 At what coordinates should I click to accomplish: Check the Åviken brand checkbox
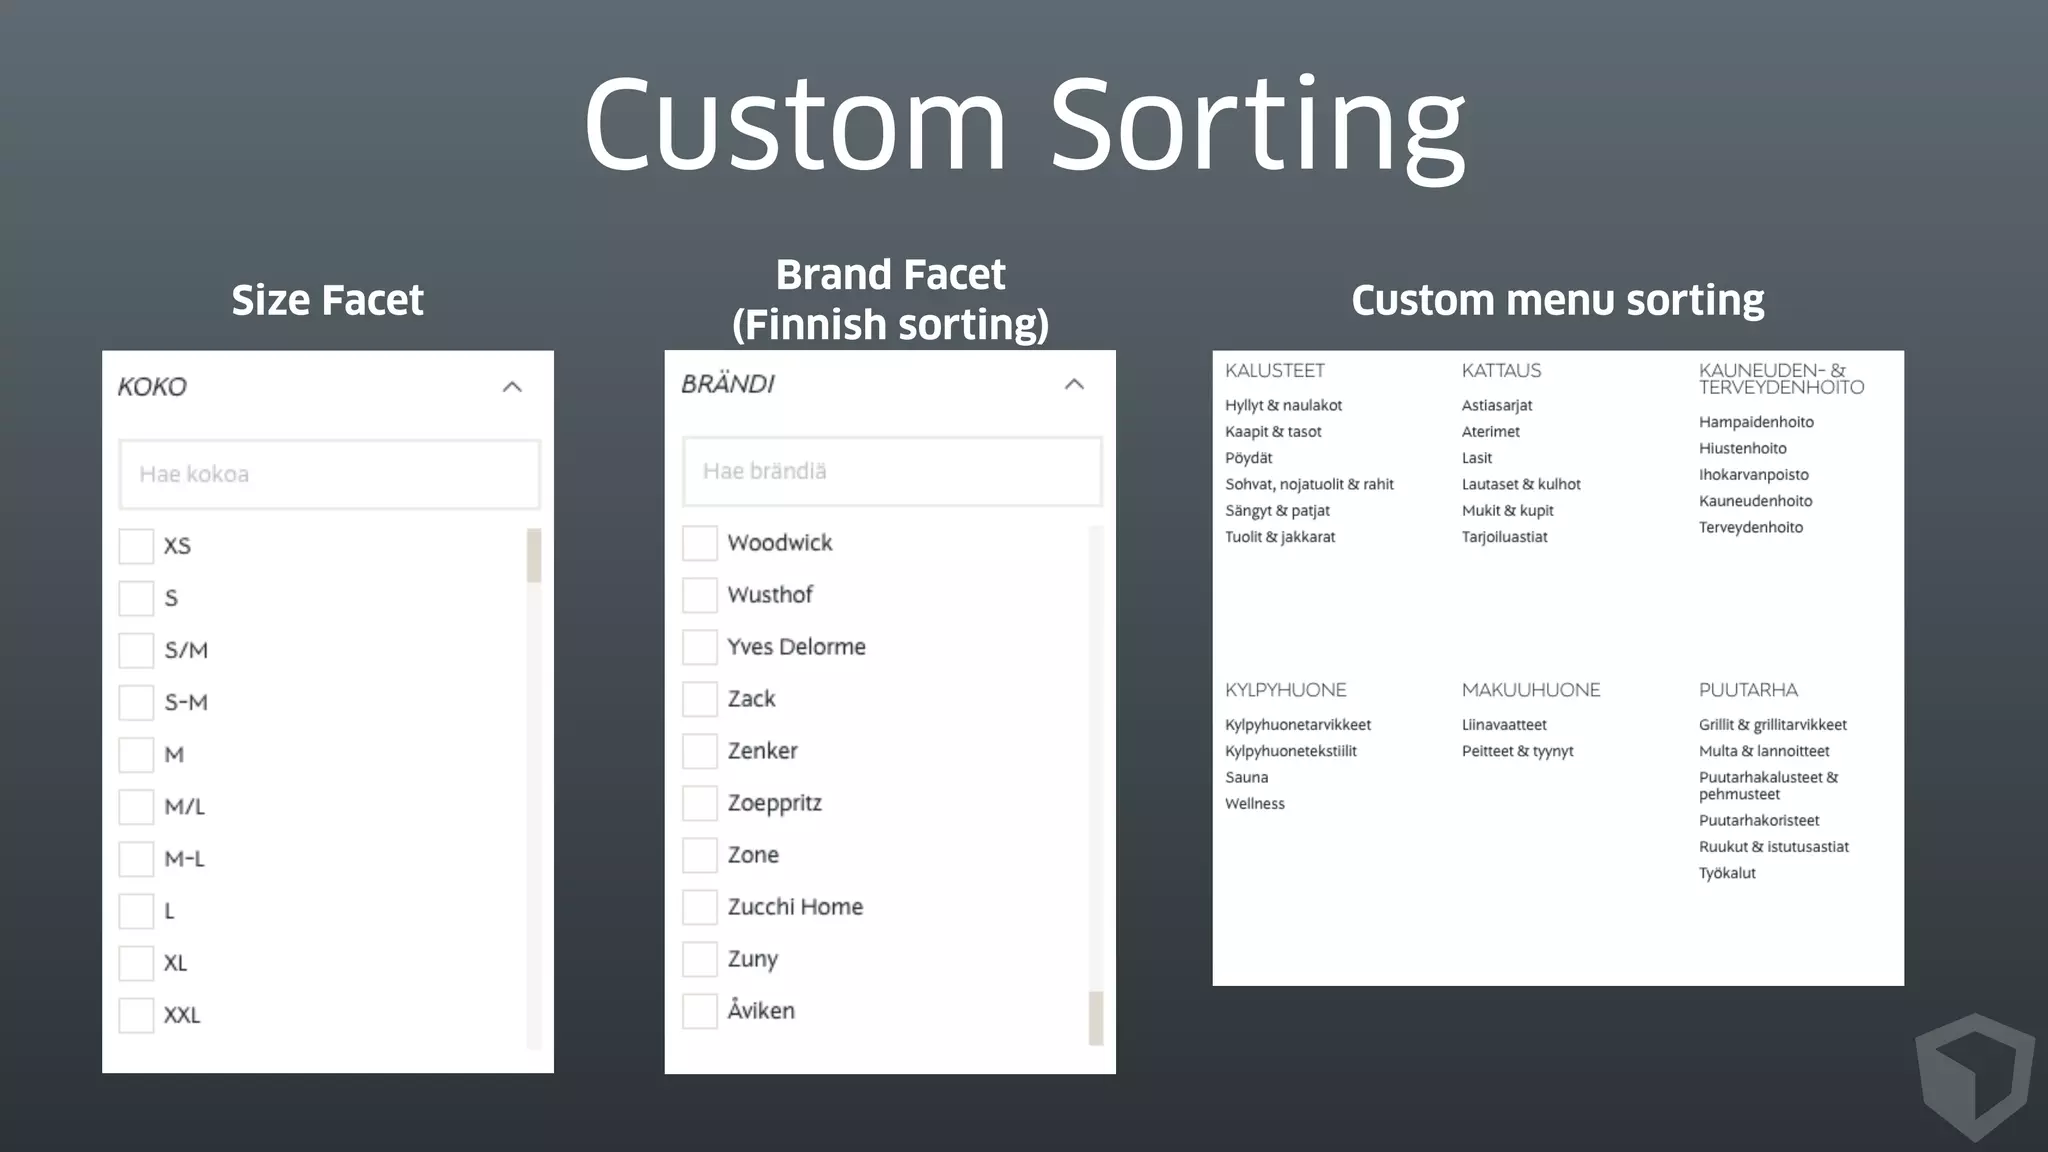tap(700, 1011)
